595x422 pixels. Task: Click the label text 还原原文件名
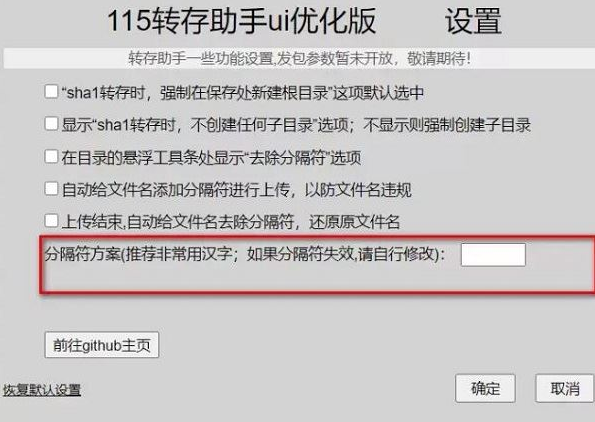coord(354,222)
